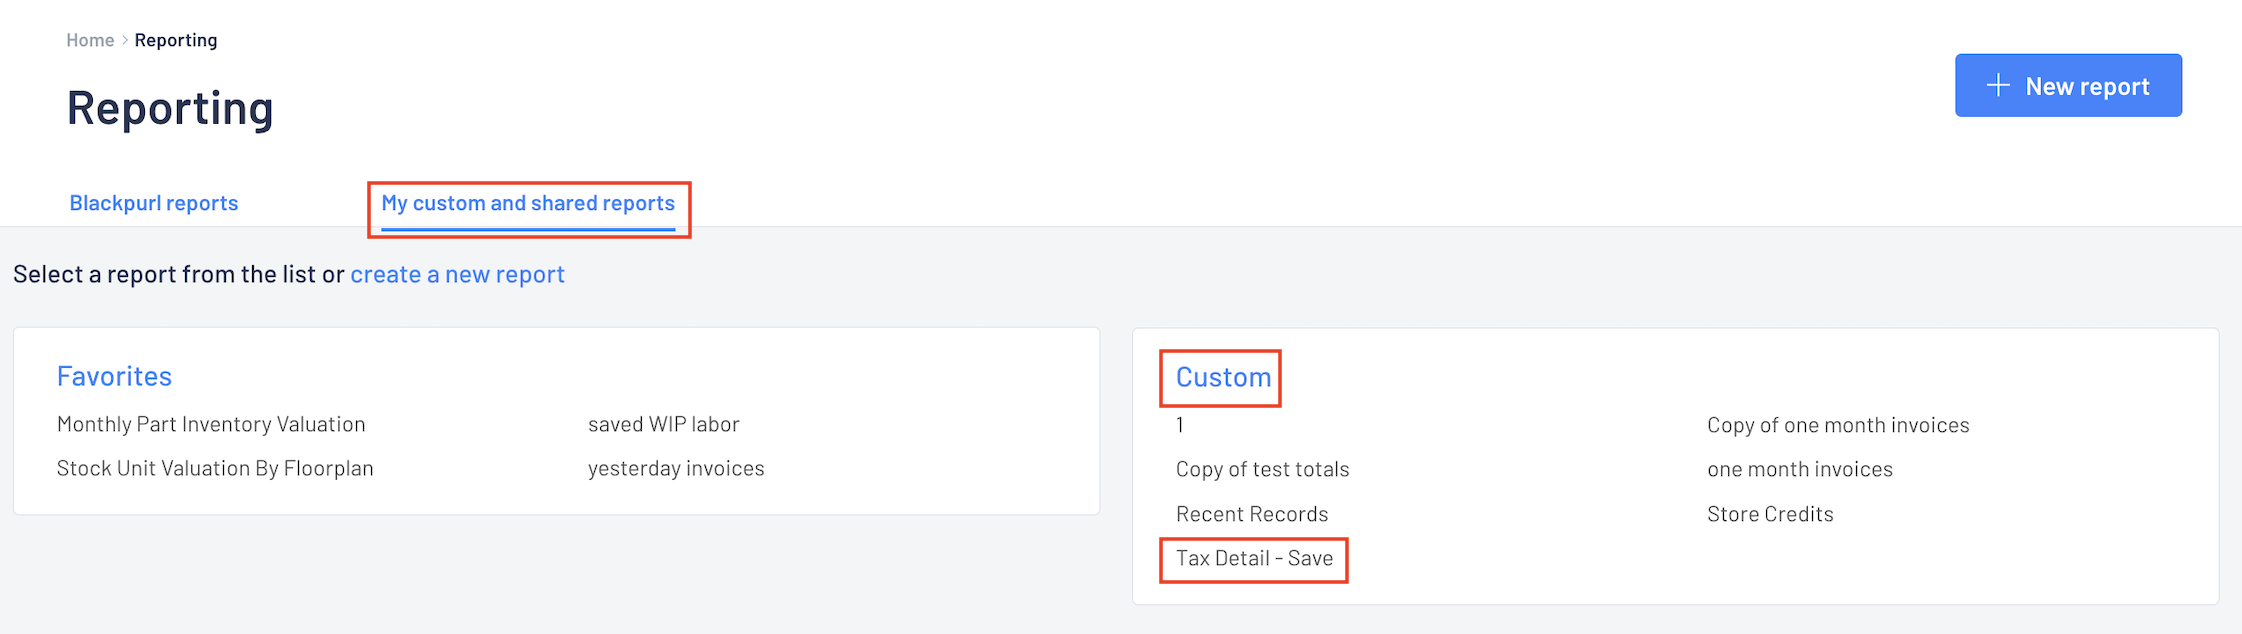Image resolution: width=2242 pixels, height=634 pixels.
Task: Open the Custom section heading
Action: click(1223, 377)
